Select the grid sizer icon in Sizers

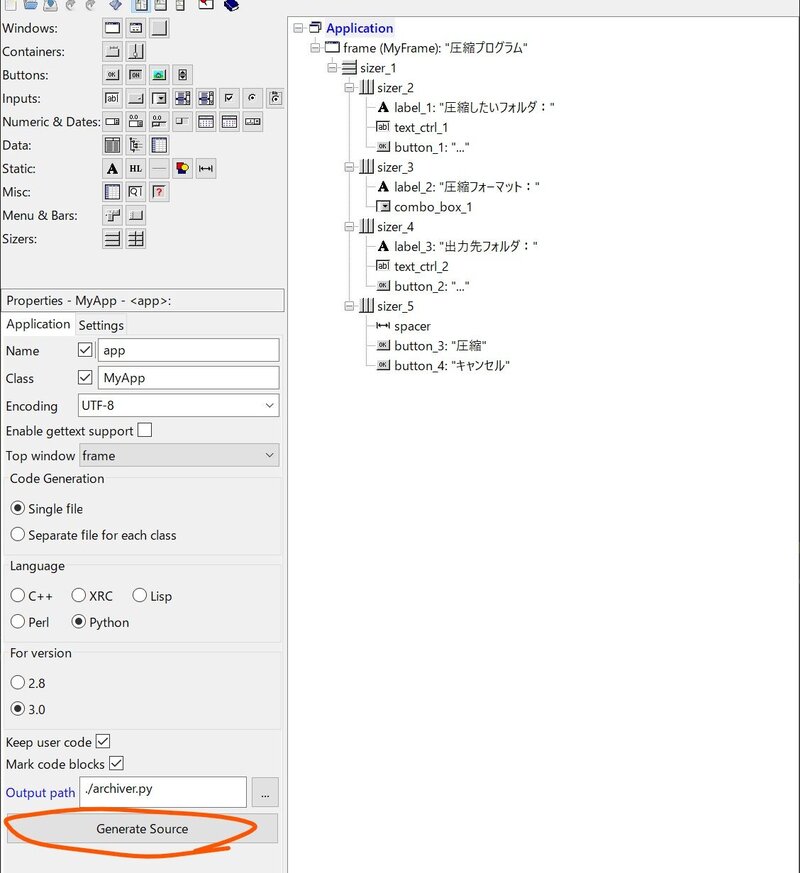click(136, 238)
